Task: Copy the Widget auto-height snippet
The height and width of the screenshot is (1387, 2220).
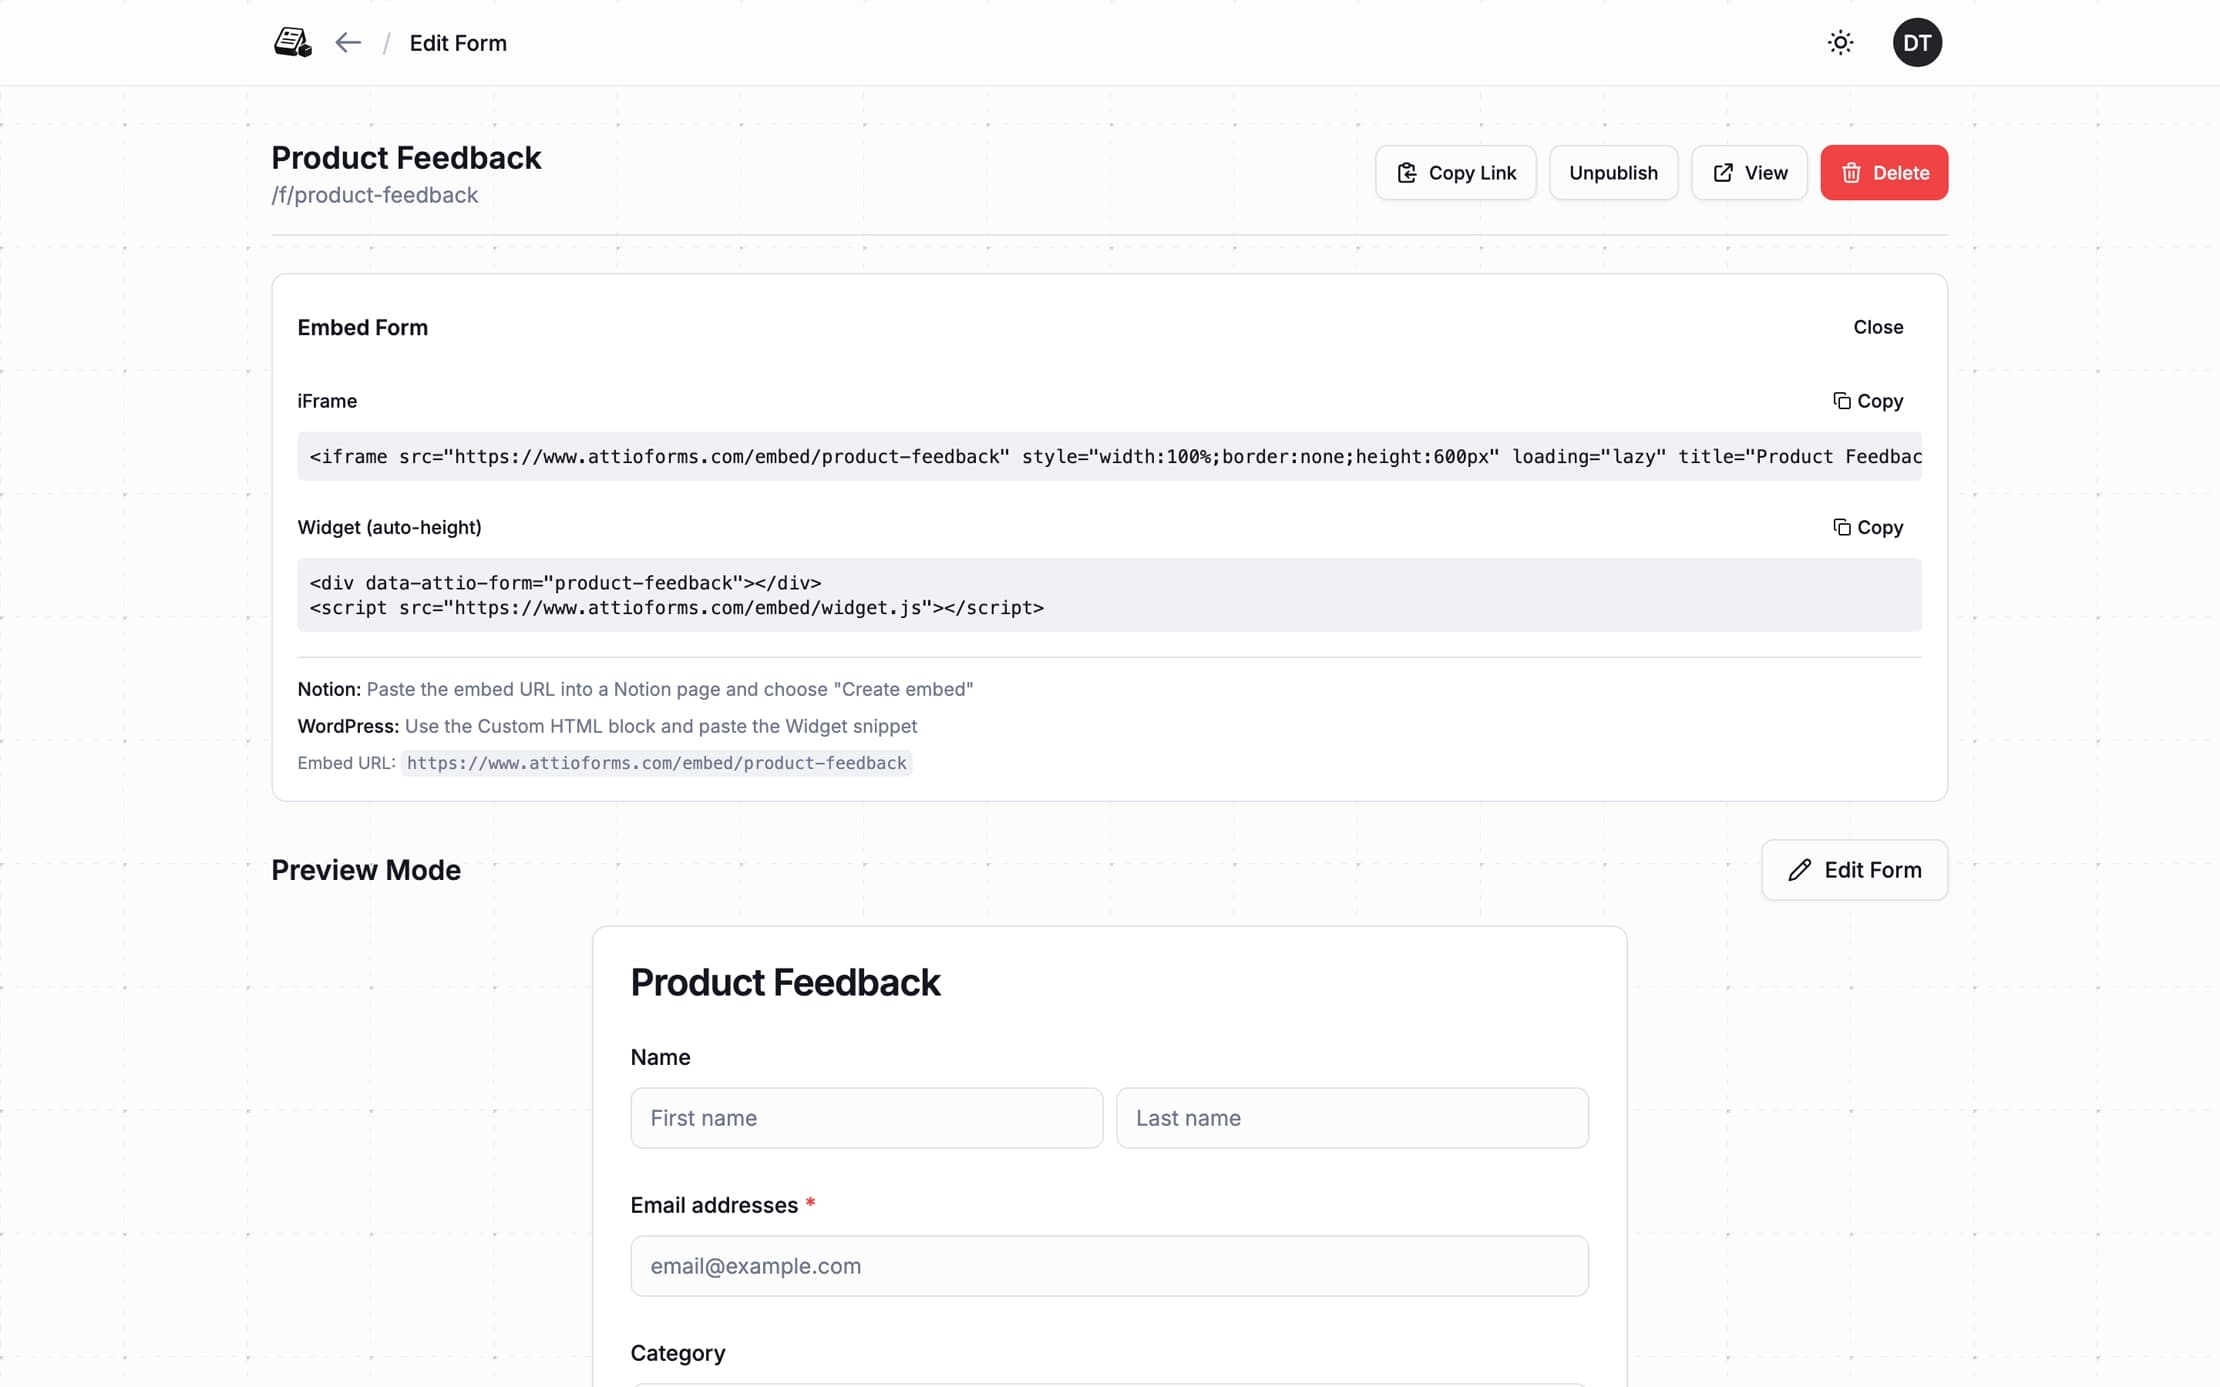Action: tap(1867, 527)
